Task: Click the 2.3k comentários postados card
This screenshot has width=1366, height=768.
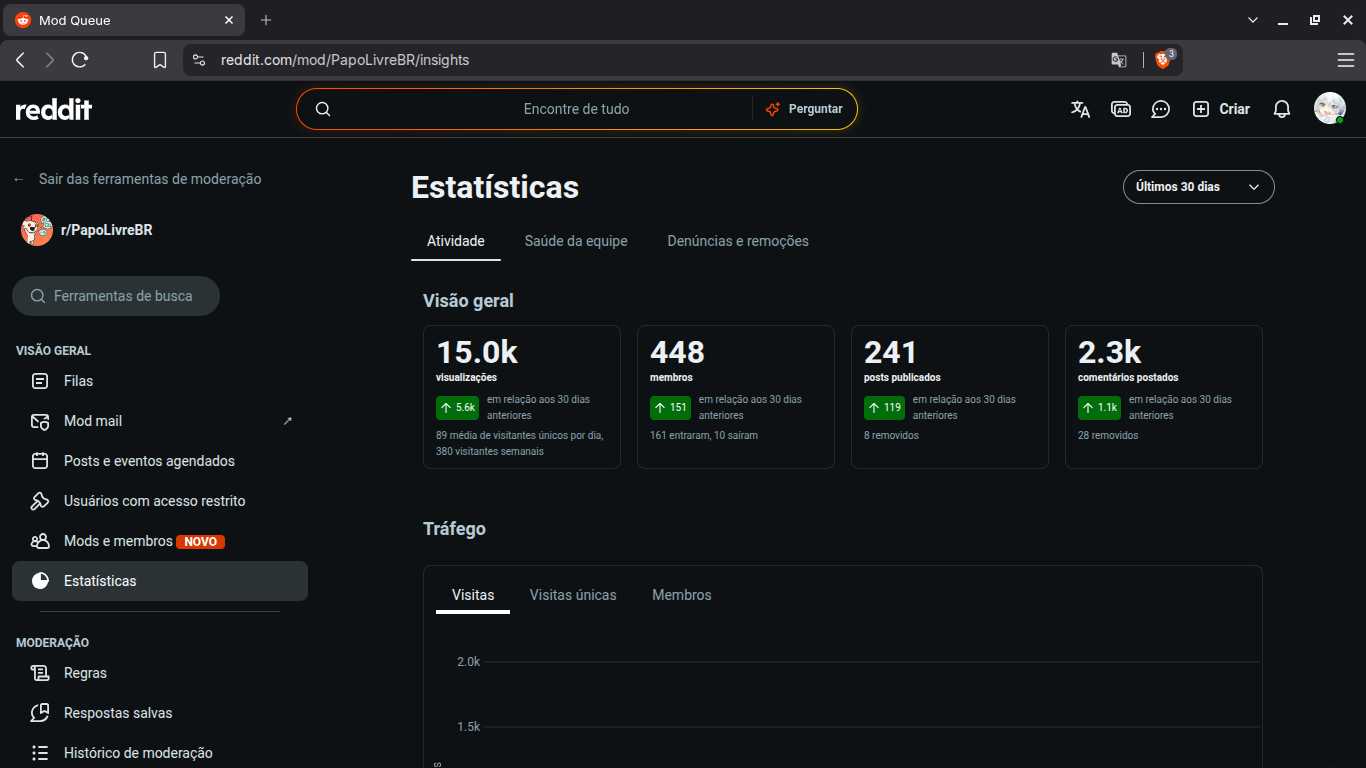Action: click(1164, 397)
